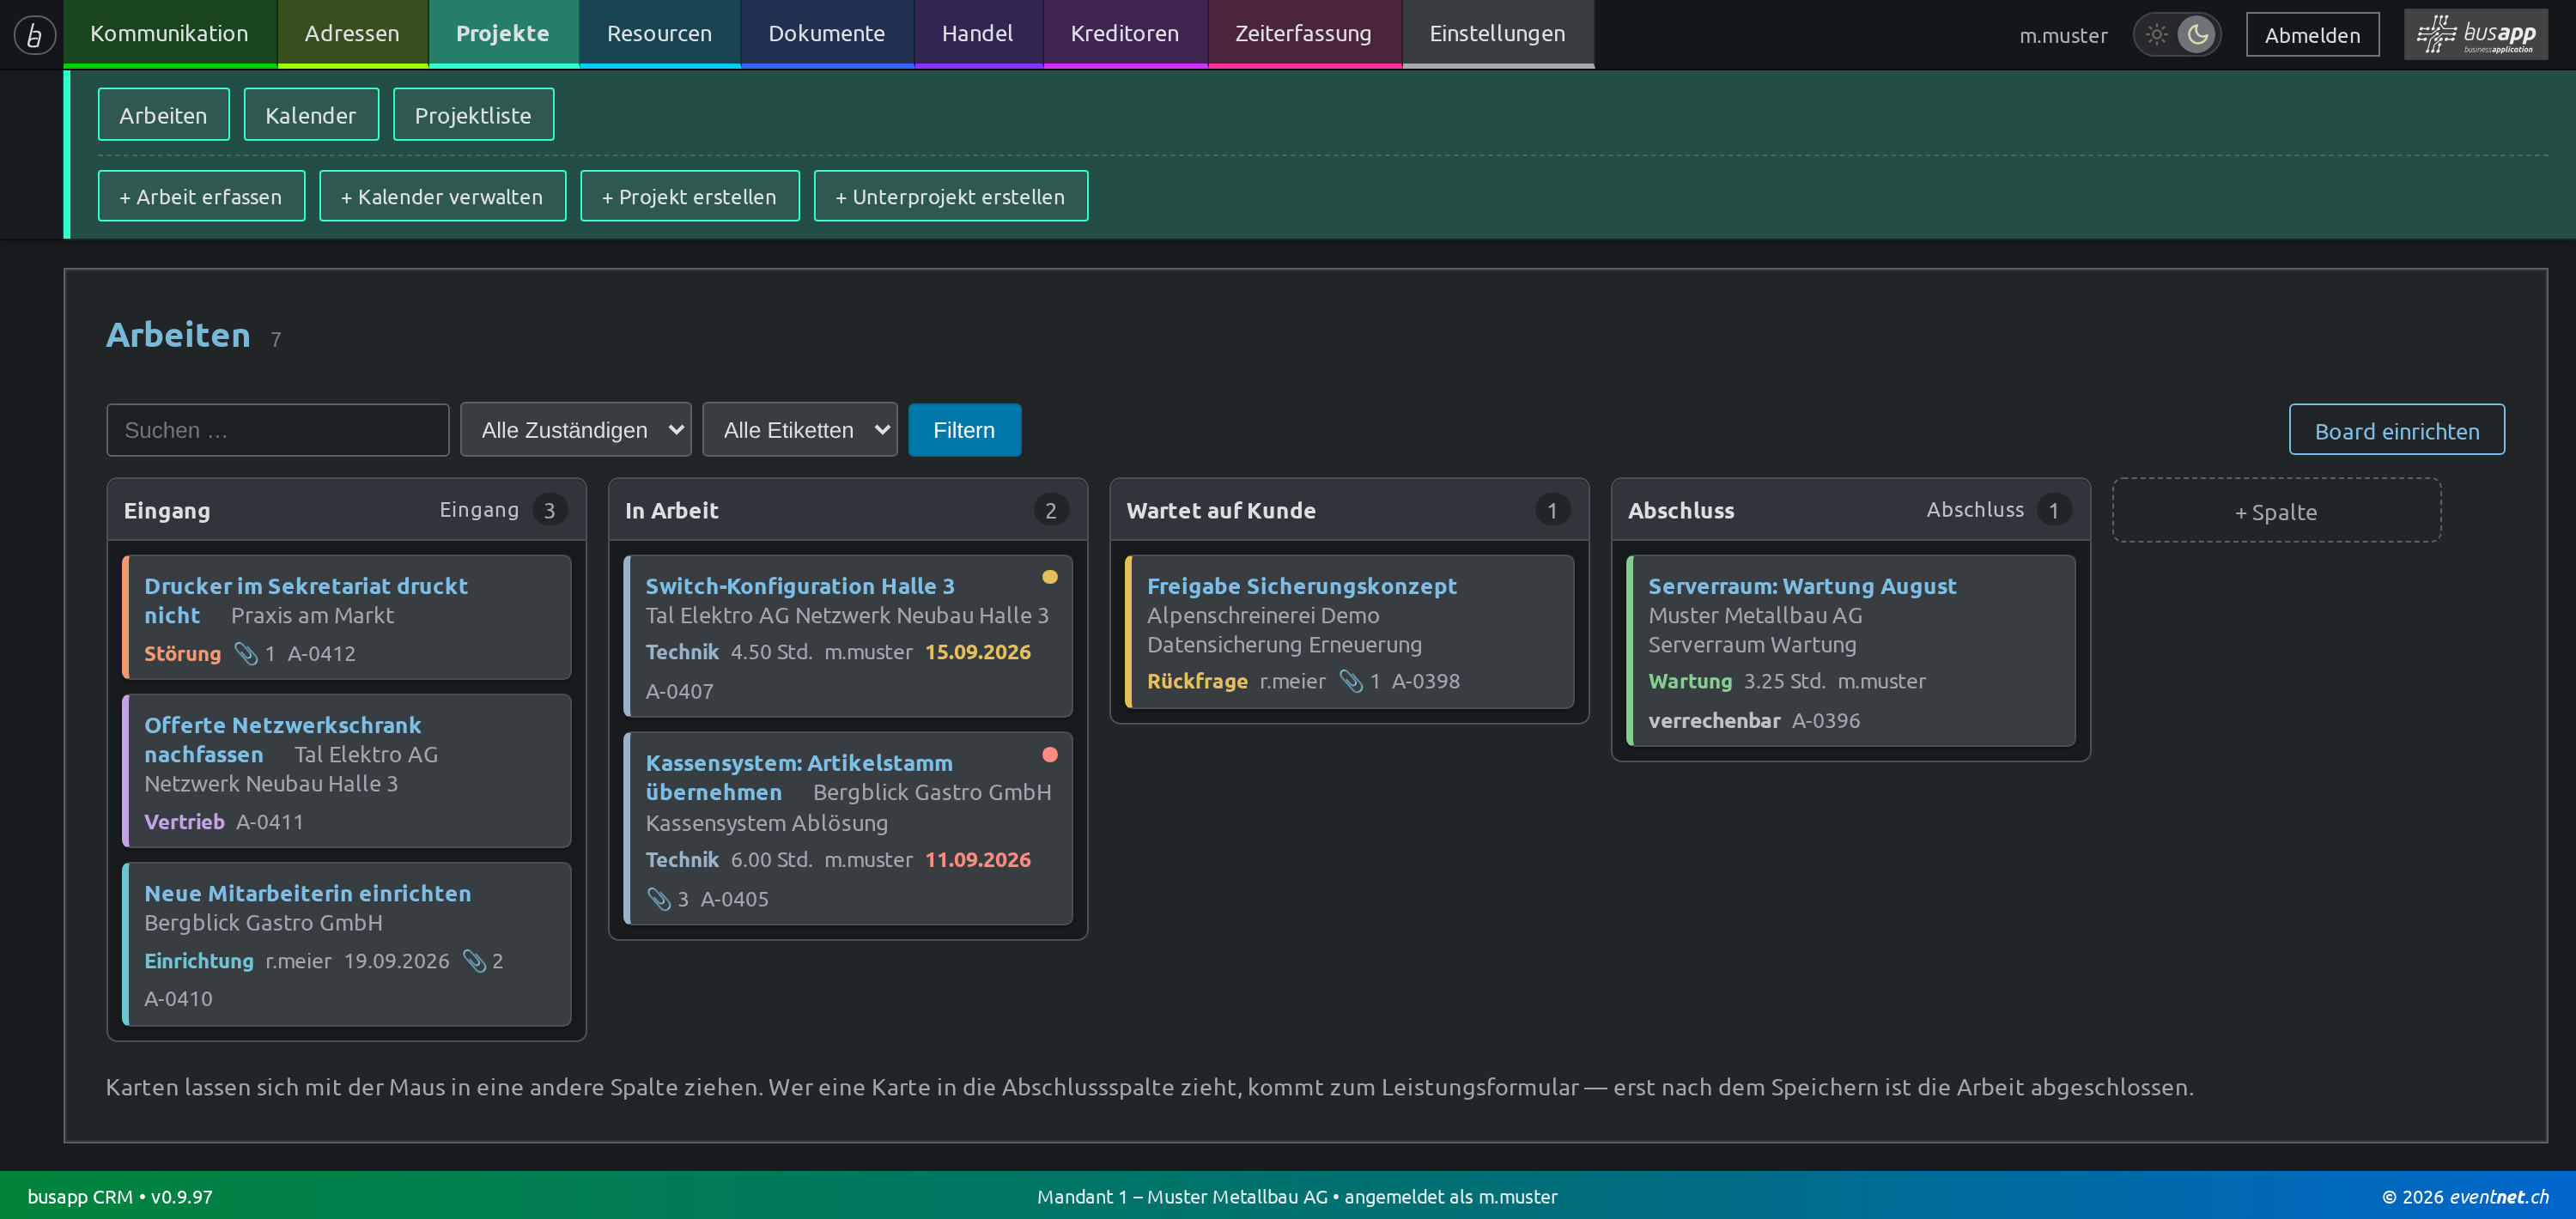Click attachment paperclip on card A-0412
The height and width of the screenshot is (1219, 2576).
pyautogui.click(x=246, y=653)
